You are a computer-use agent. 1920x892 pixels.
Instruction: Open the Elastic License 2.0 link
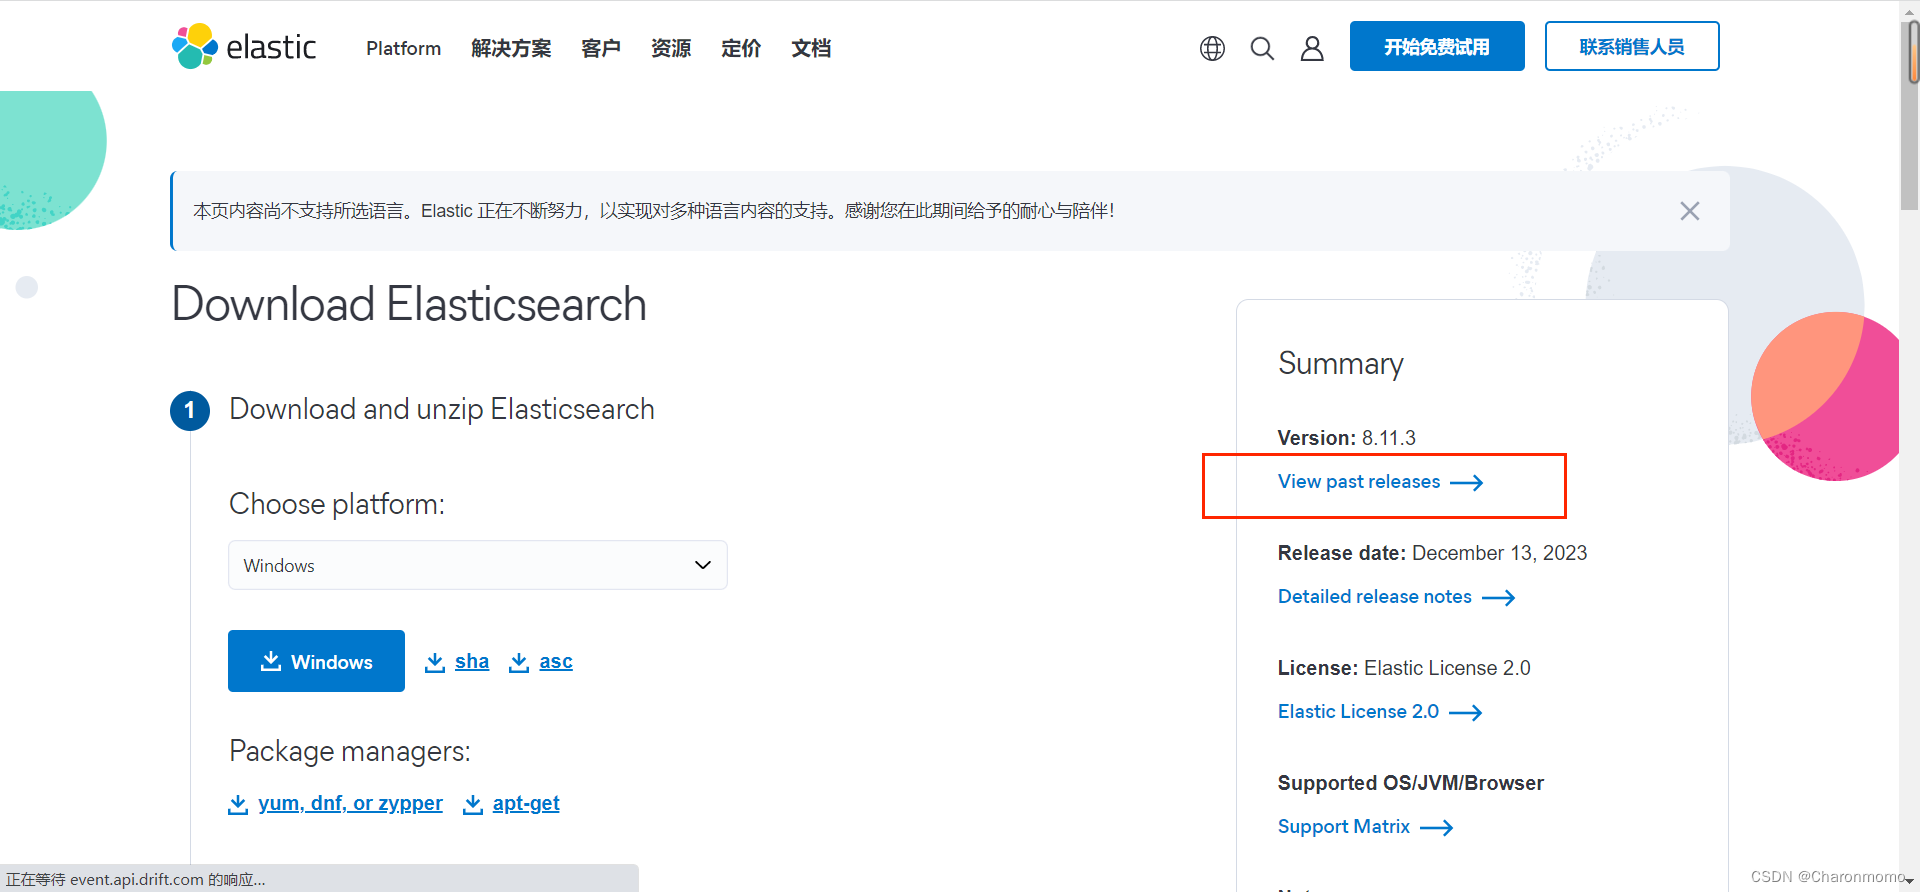pos(1358,712)
